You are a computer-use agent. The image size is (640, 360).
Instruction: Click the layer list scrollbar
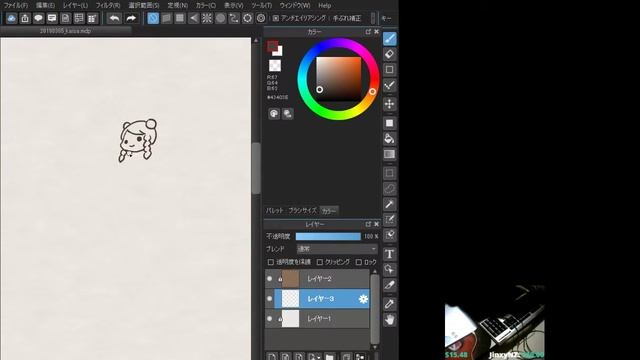click(x=375, y=308)
